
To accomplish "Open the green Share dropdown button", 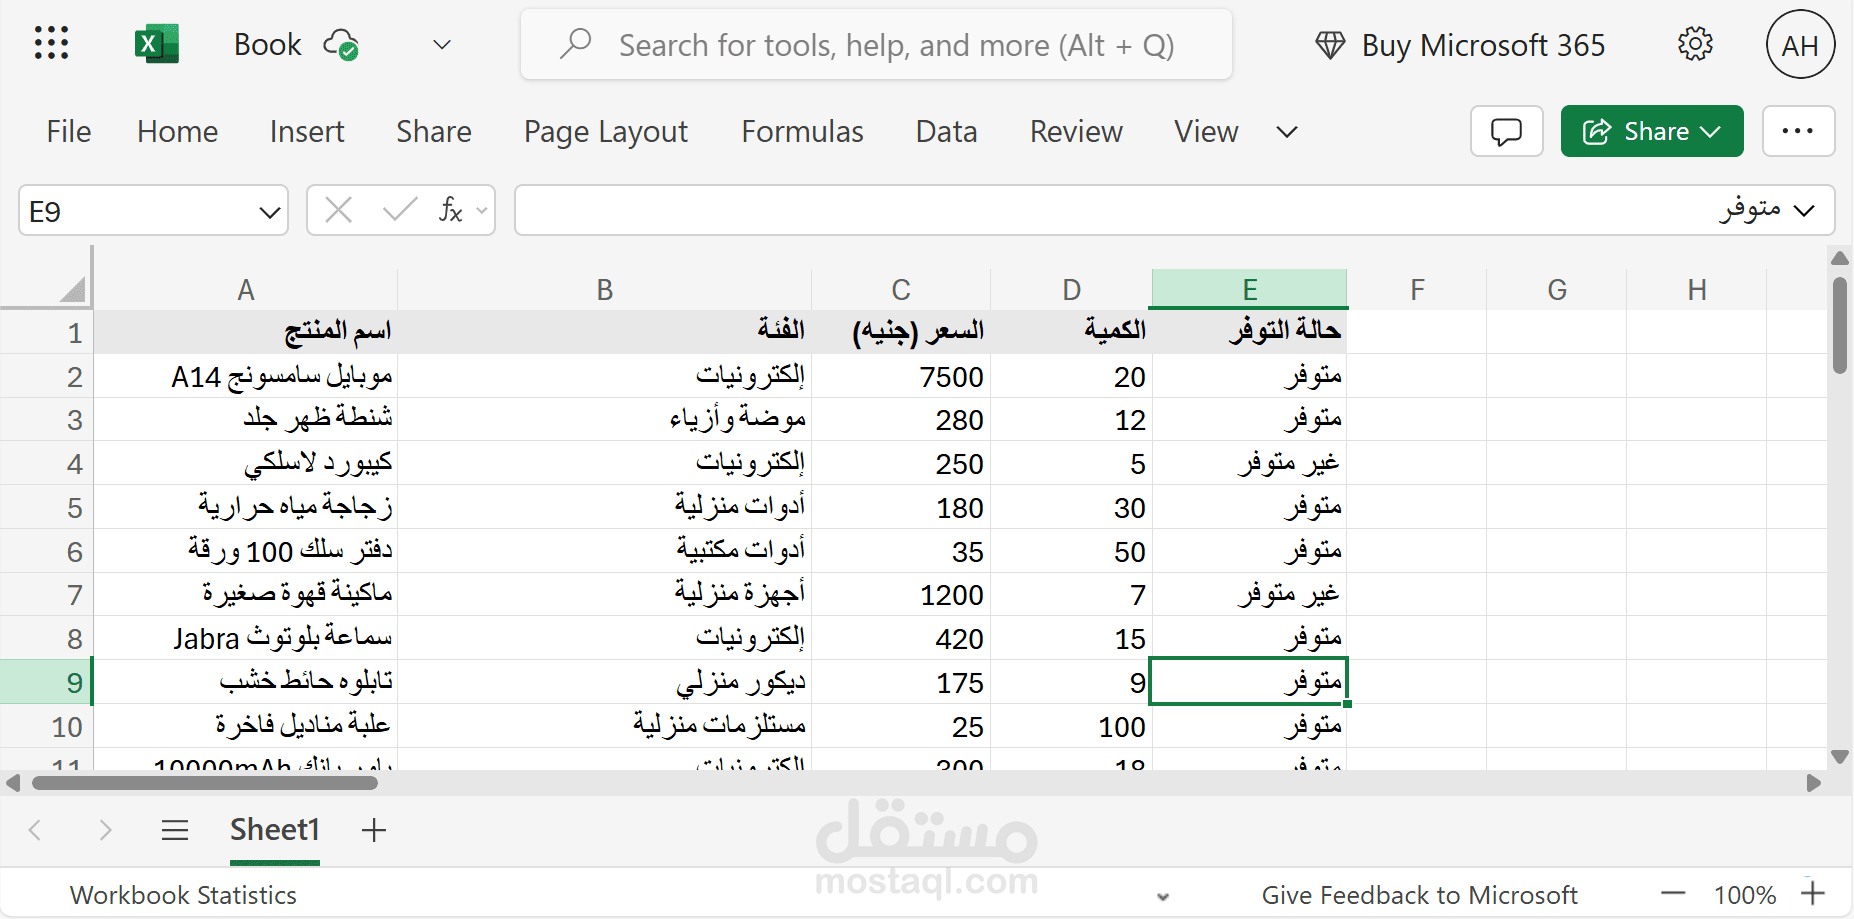I will 1652,131.
